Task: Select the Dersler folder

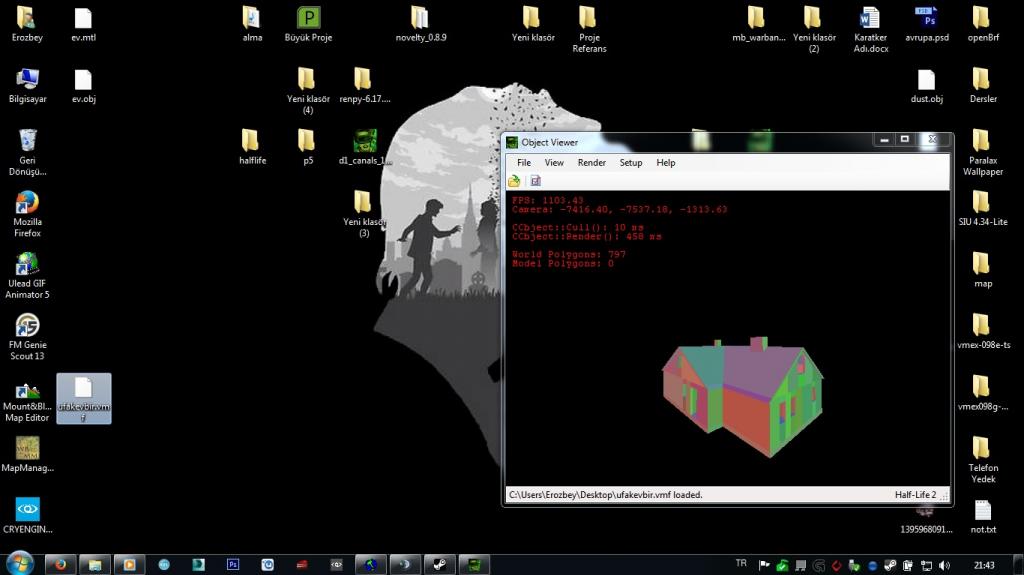Action: click(983, 86)
